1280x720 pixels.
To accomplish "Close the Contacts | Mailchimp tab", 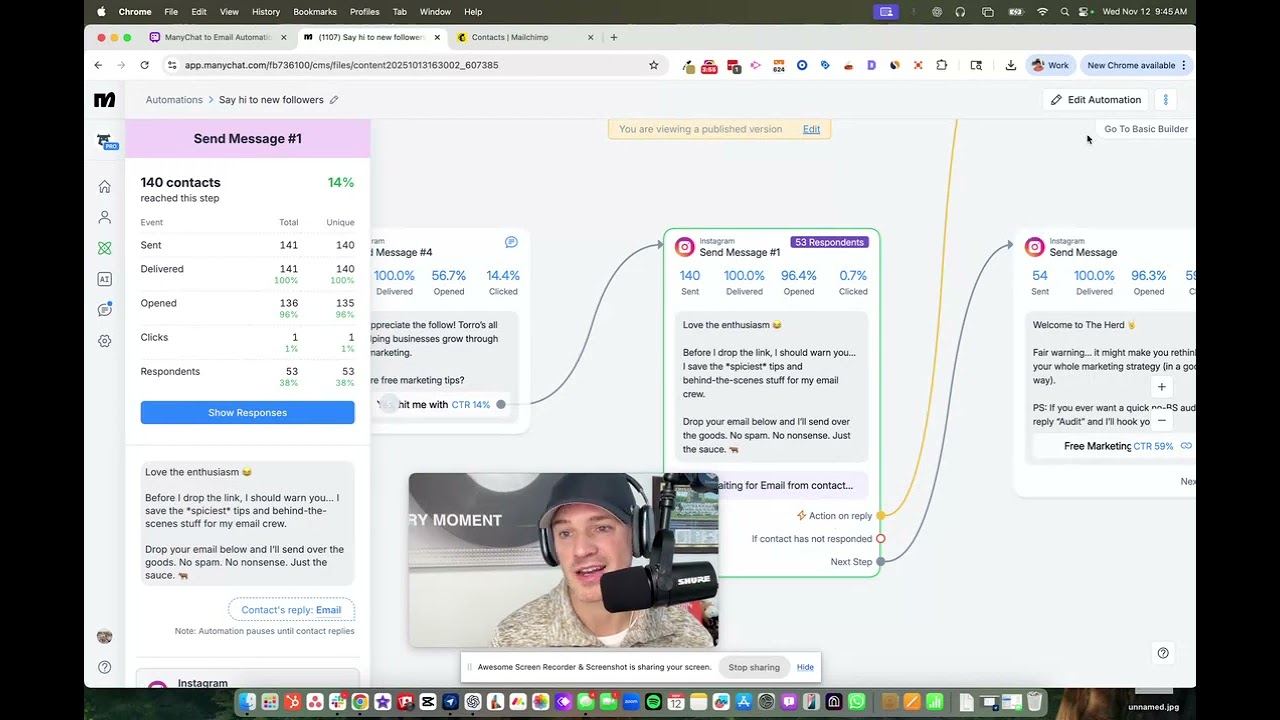I will (590, 37).
